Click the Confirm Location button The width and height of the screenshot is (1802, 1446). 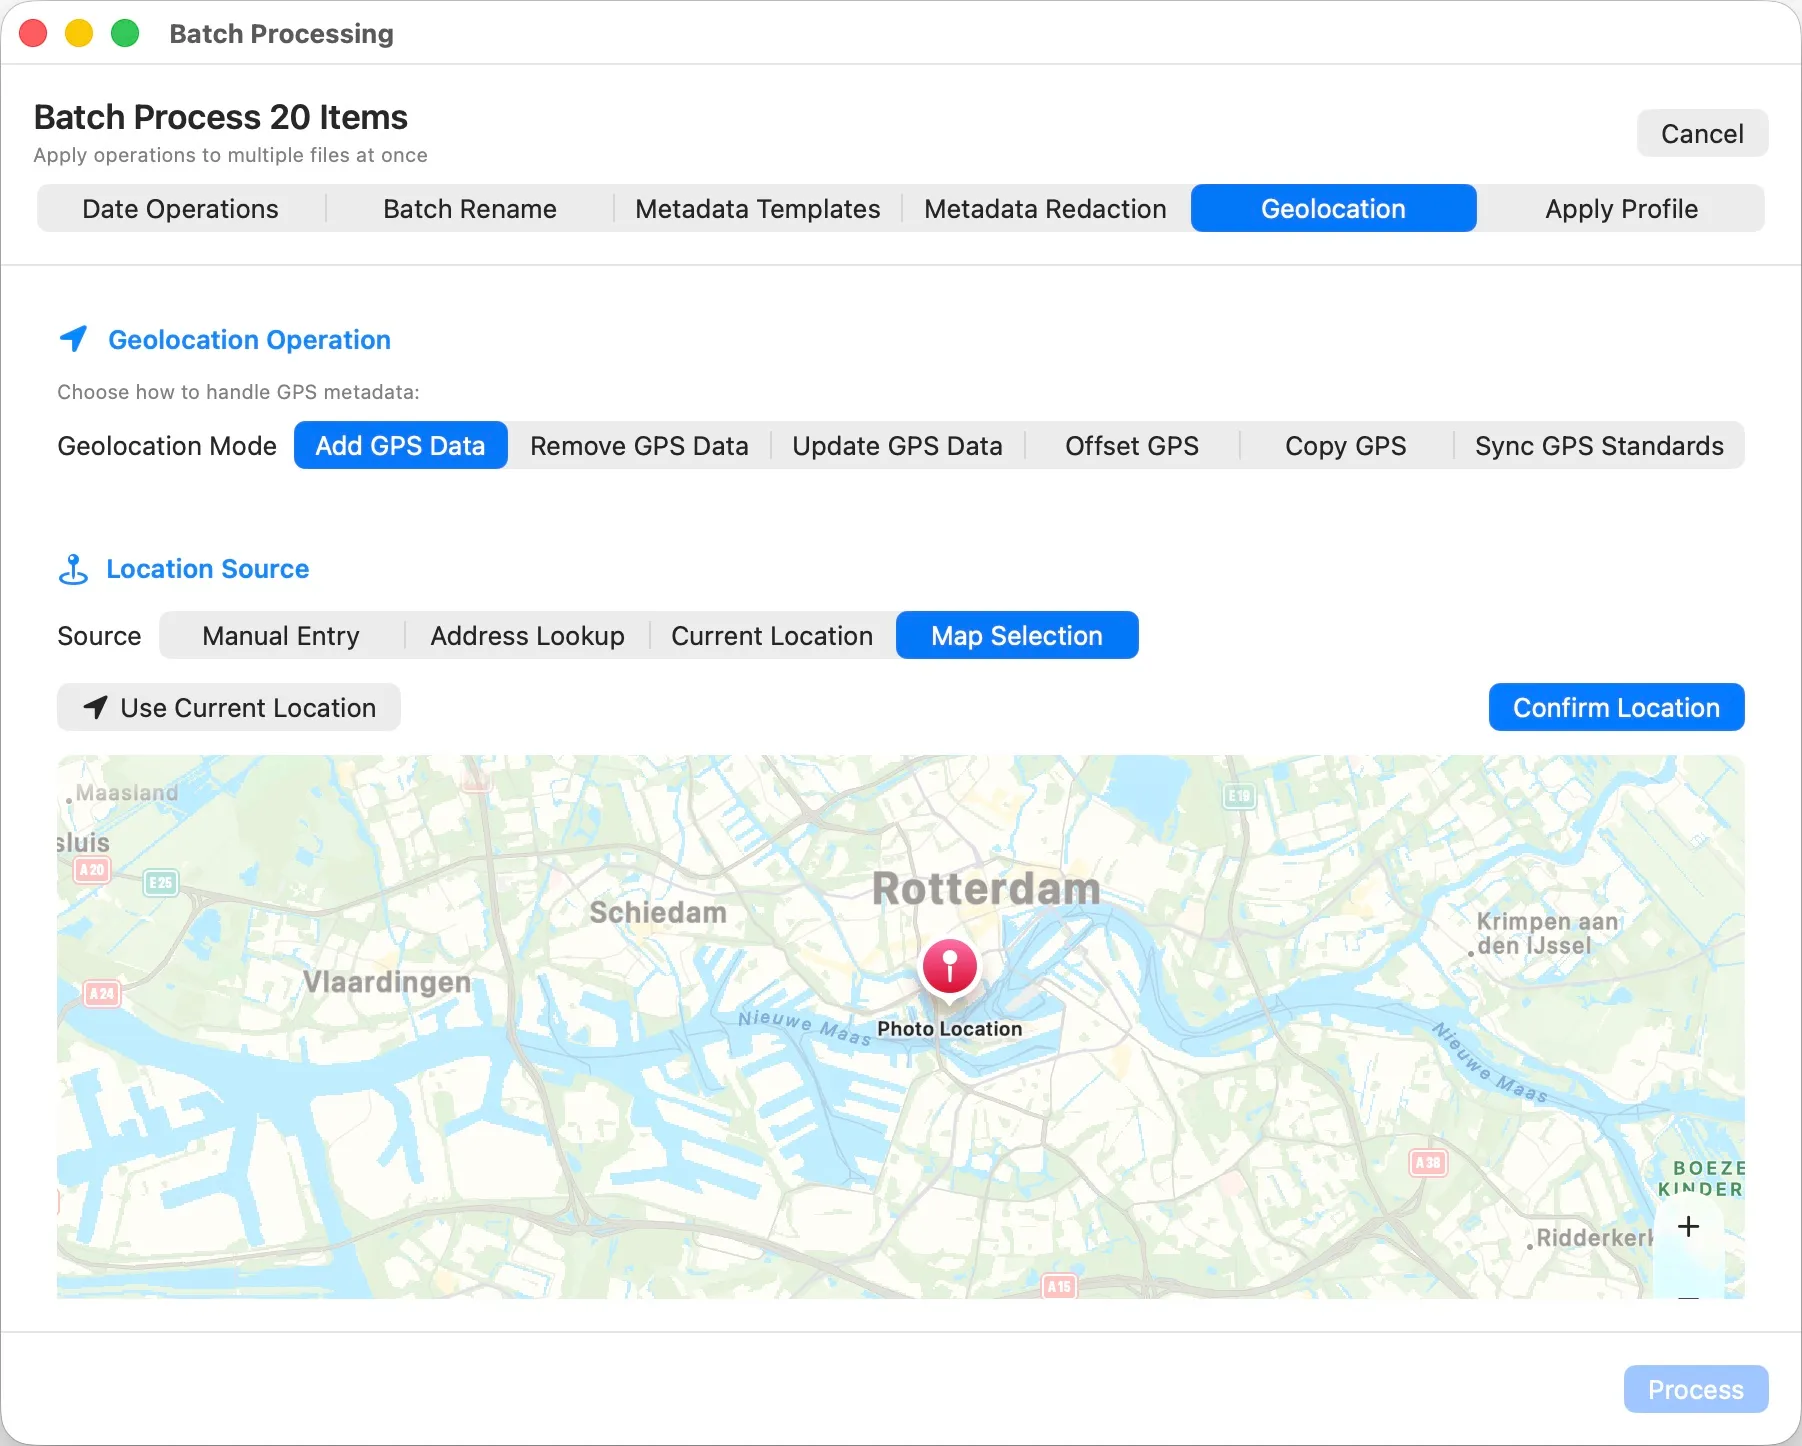[1616, 707]
